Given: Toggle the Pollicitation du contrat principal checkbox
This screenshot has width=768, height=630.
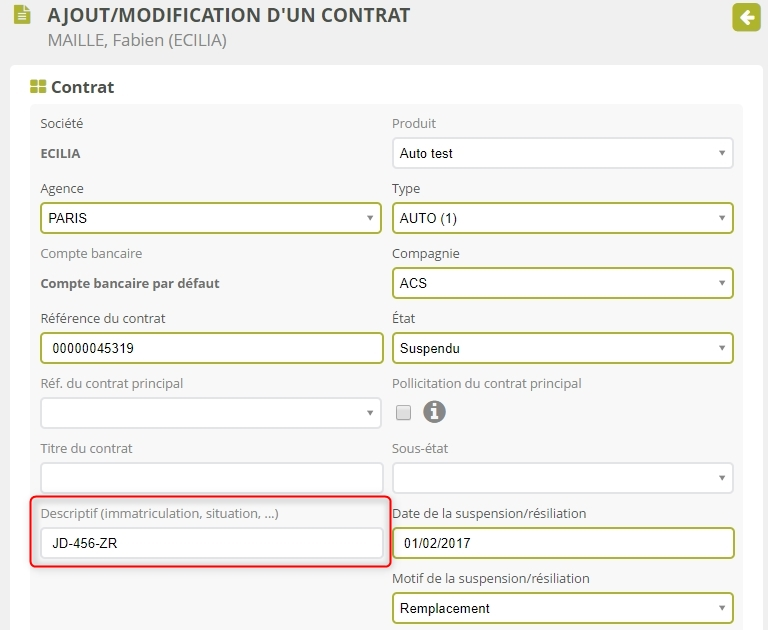Looking at the screenshot, I should [x=404, y=413].
